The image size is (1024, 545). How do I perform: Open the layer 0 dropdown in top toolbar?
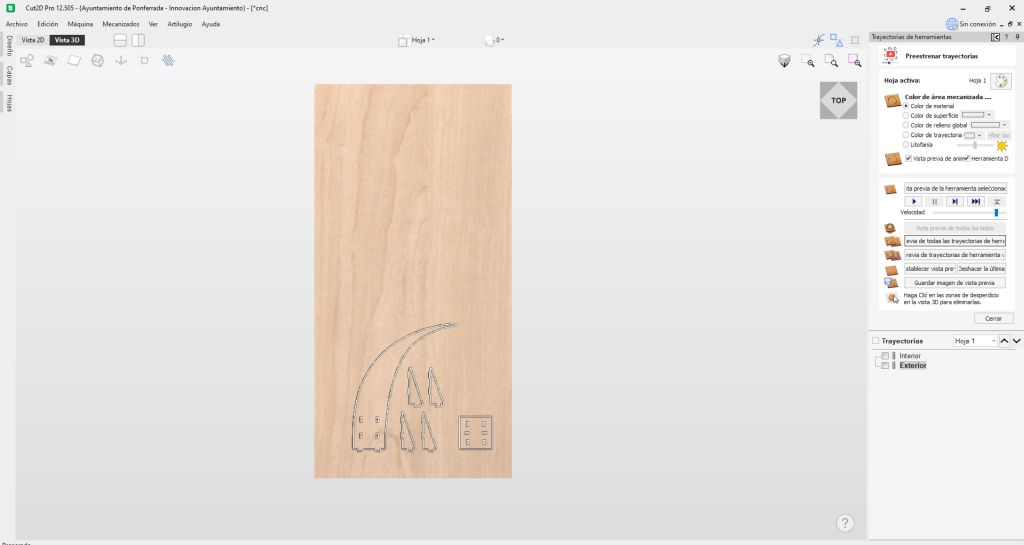click(495, 40)
